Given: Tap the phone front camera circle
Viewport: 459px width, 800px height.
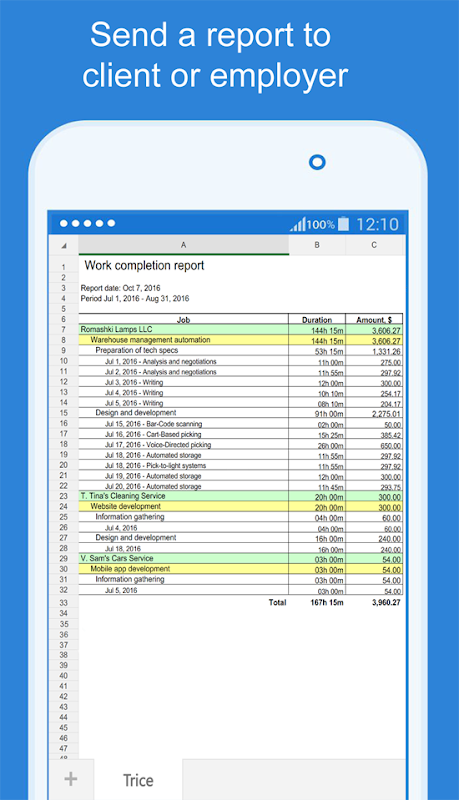Looking at the screenshot, I should (317, 162).
